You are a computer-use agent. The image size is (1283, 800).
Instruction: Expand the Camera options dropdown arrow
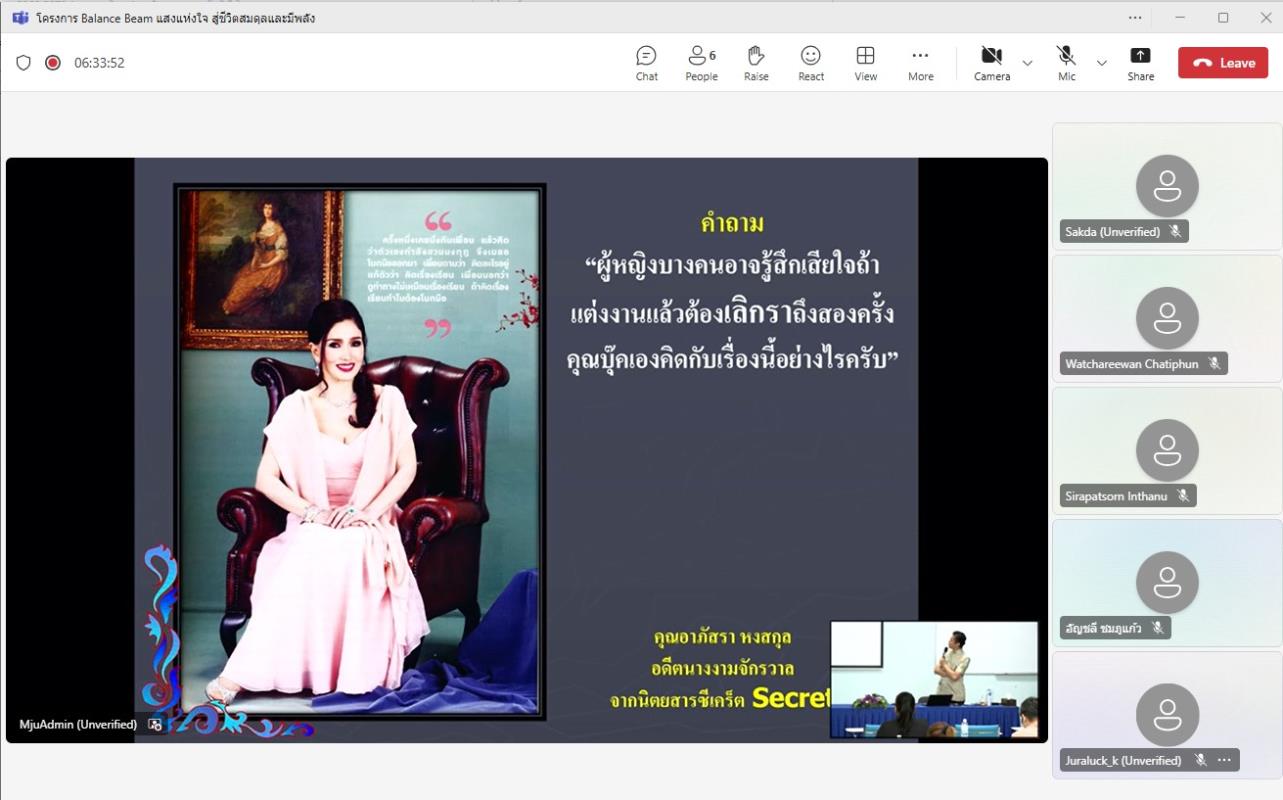pyautogui.click(x=1027, y=63)
